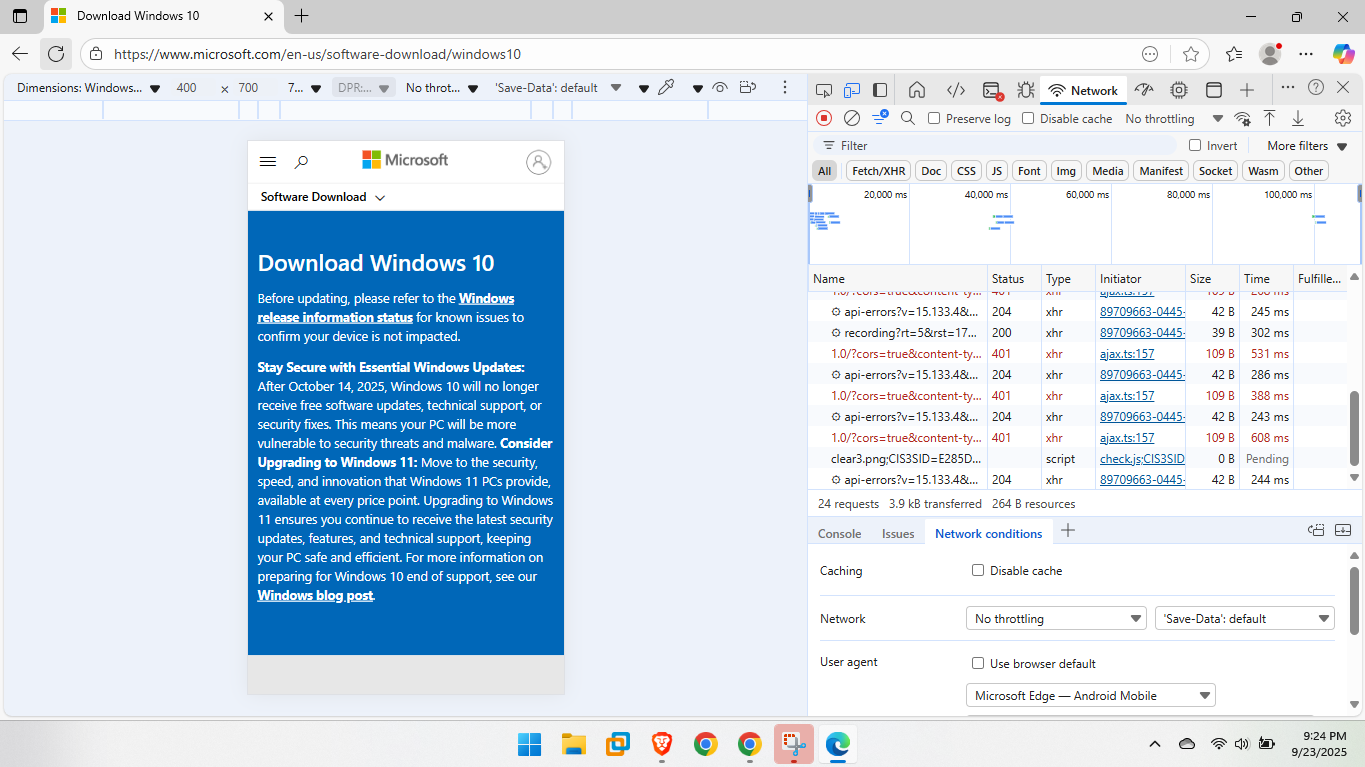Open Network panel settings gear
The width and height of the screenshot is (1365, 767).
coord(1343,118)
